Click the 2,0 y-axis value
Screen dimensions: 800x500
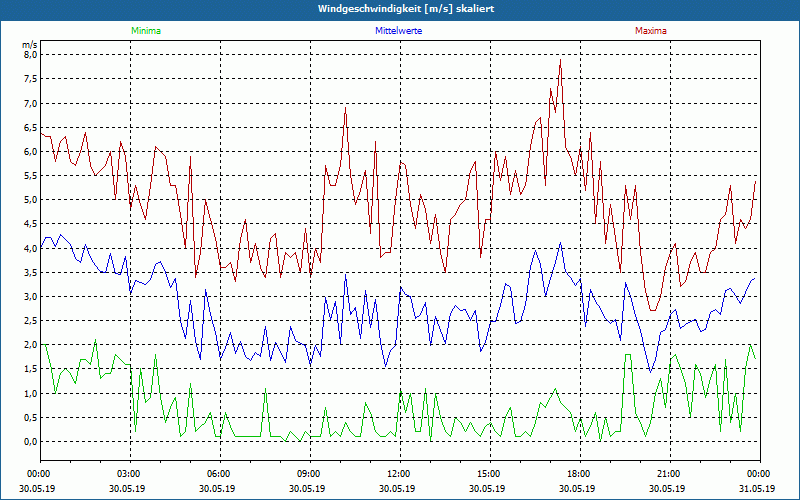click(x=31, y=345)
